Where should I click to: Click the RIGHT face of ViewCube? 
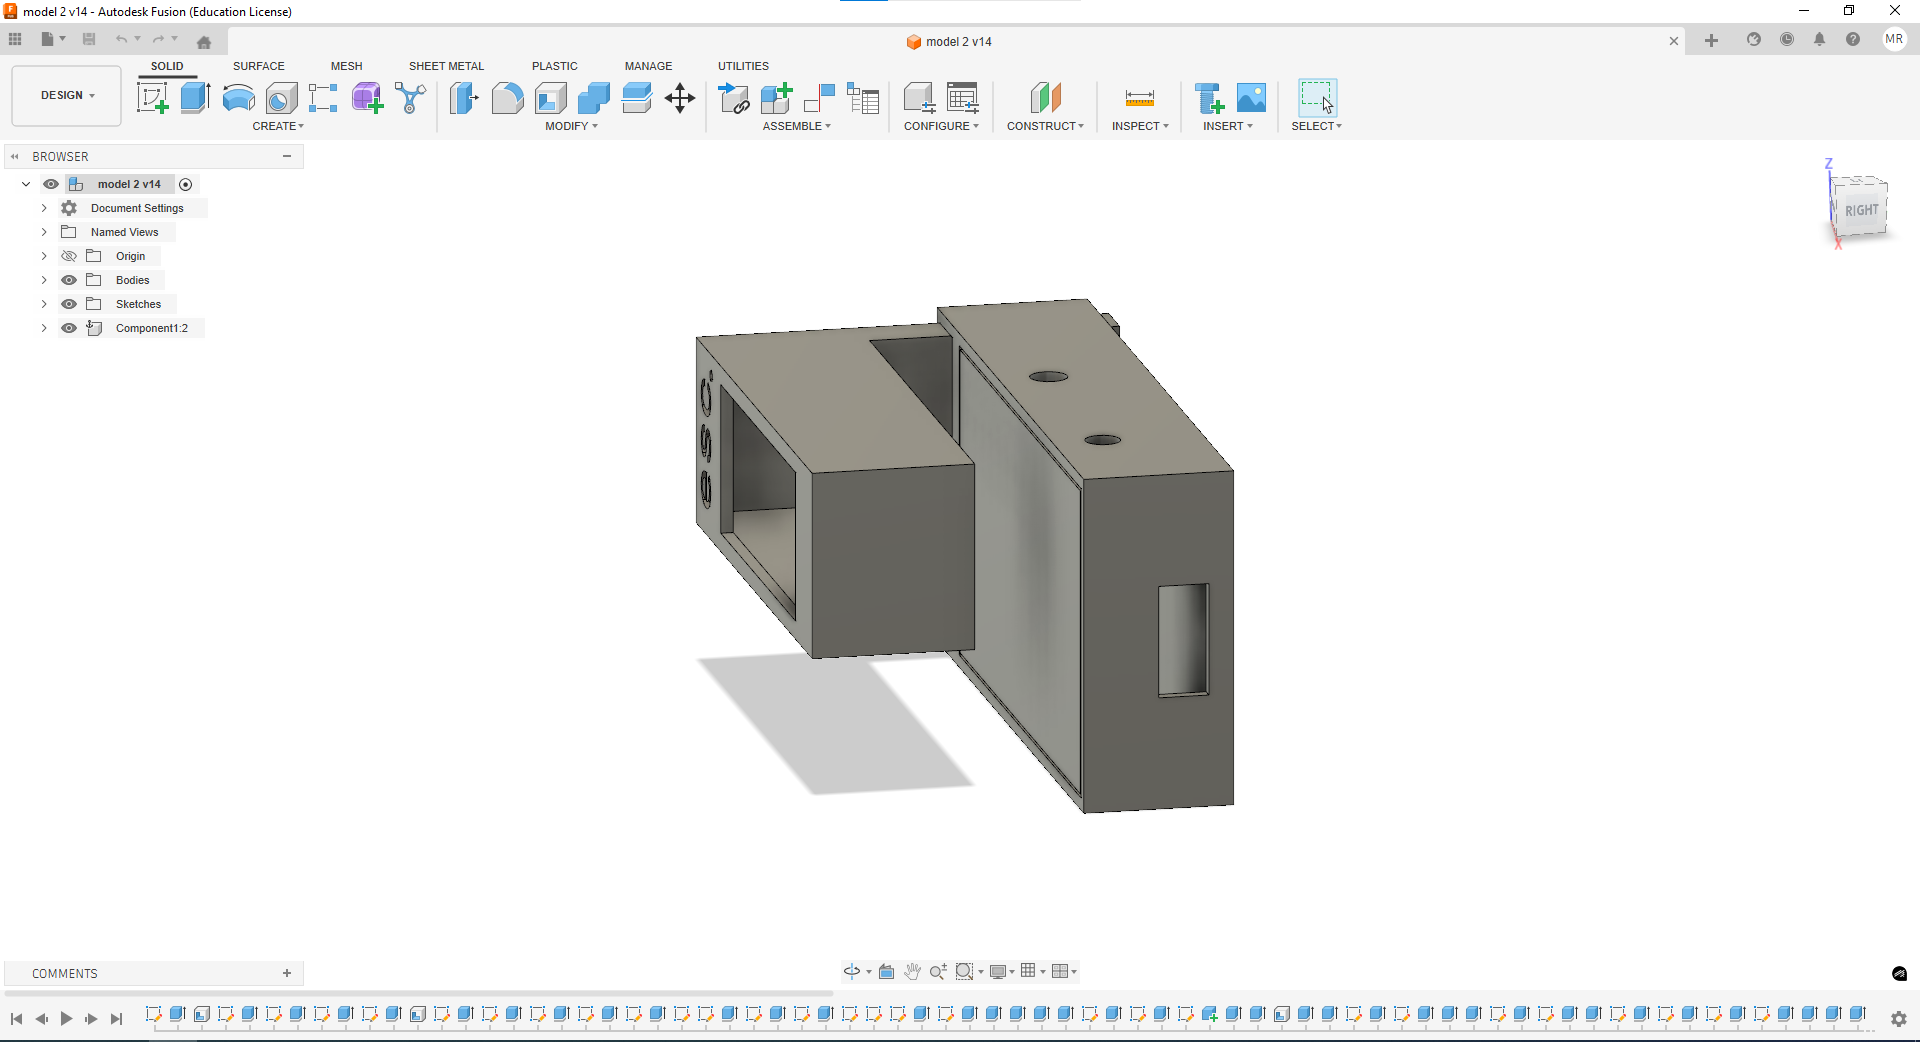(1861, 210)
